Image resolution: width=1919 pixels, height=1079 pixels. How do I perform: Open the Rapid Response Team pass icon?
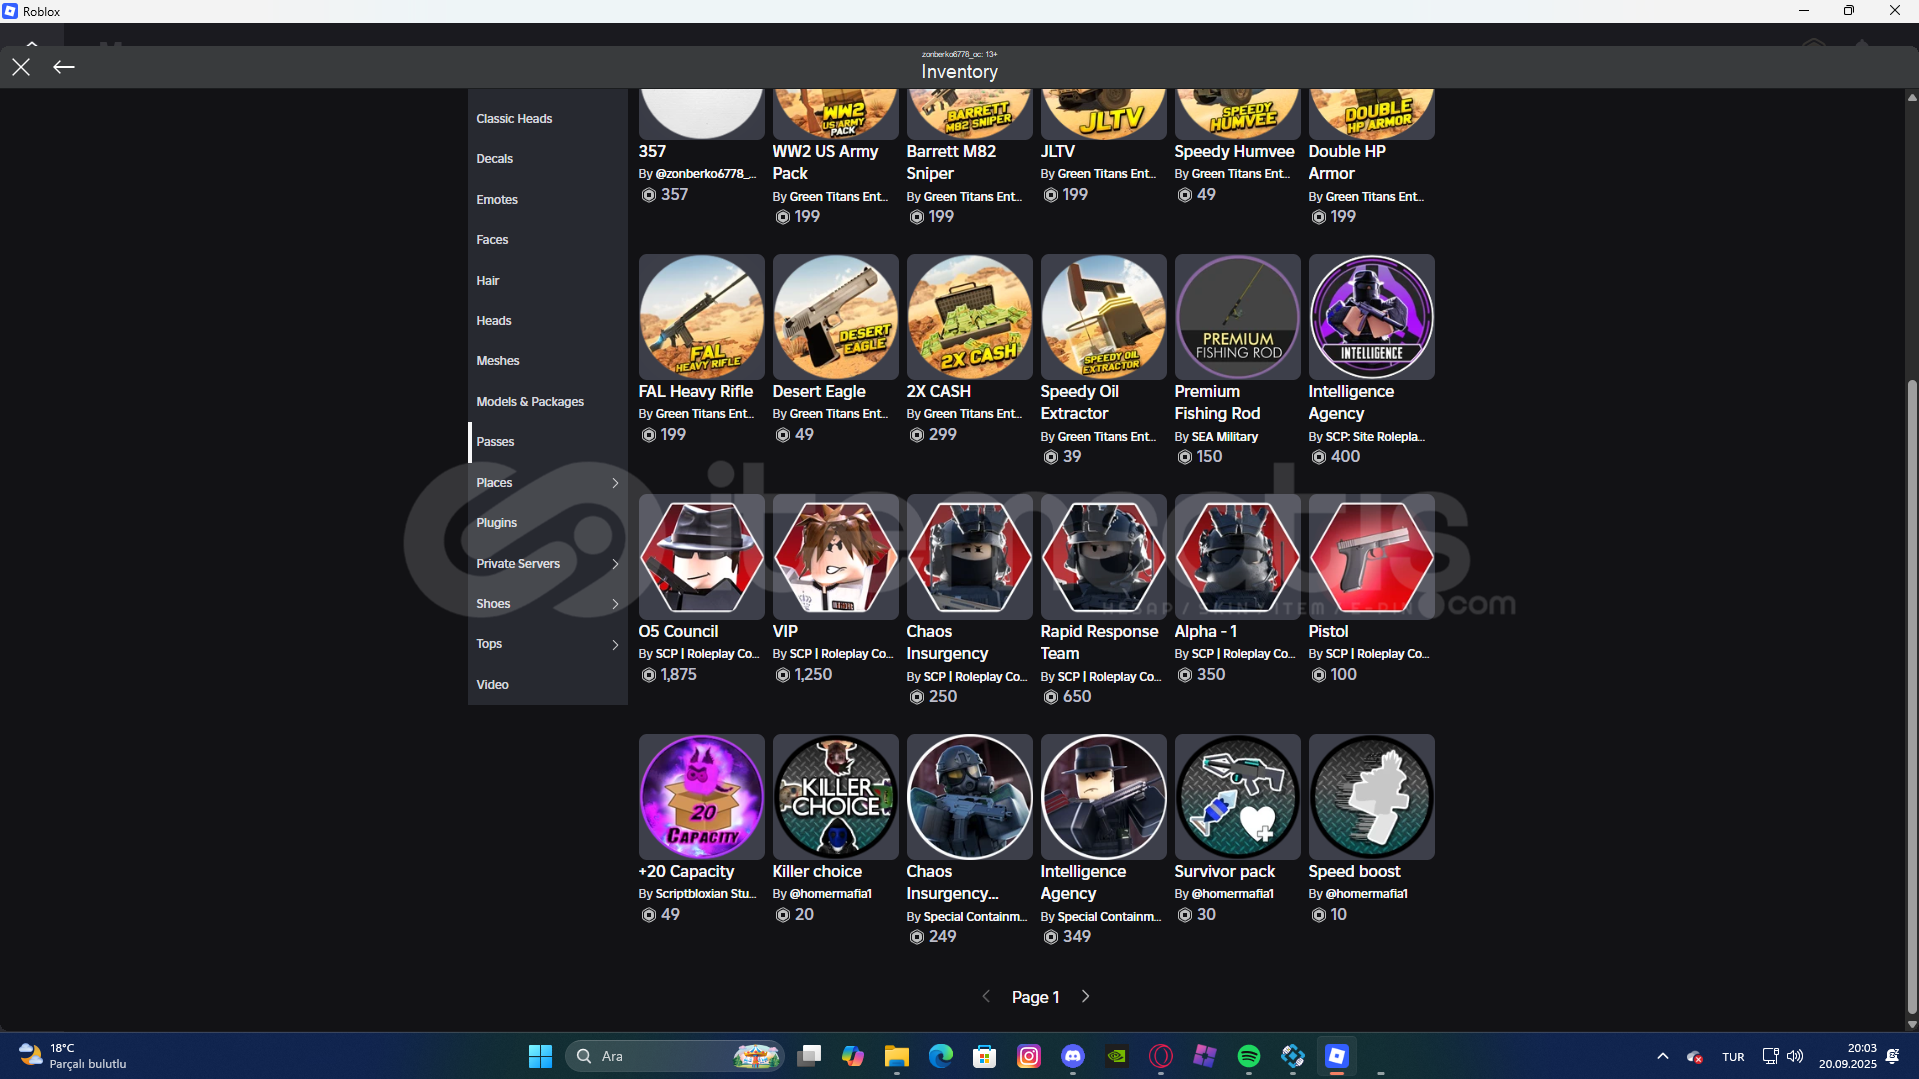coord(1104,557)
